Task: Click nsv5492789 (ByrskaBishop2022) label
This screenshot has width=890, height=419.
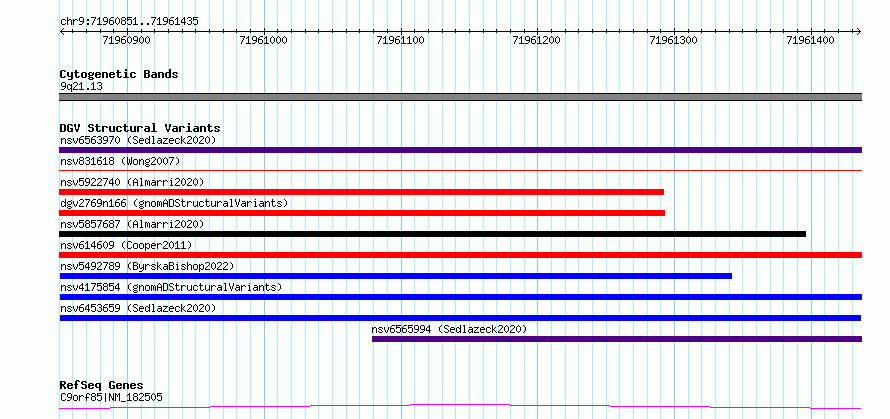Action: click(x=147, y=266)
